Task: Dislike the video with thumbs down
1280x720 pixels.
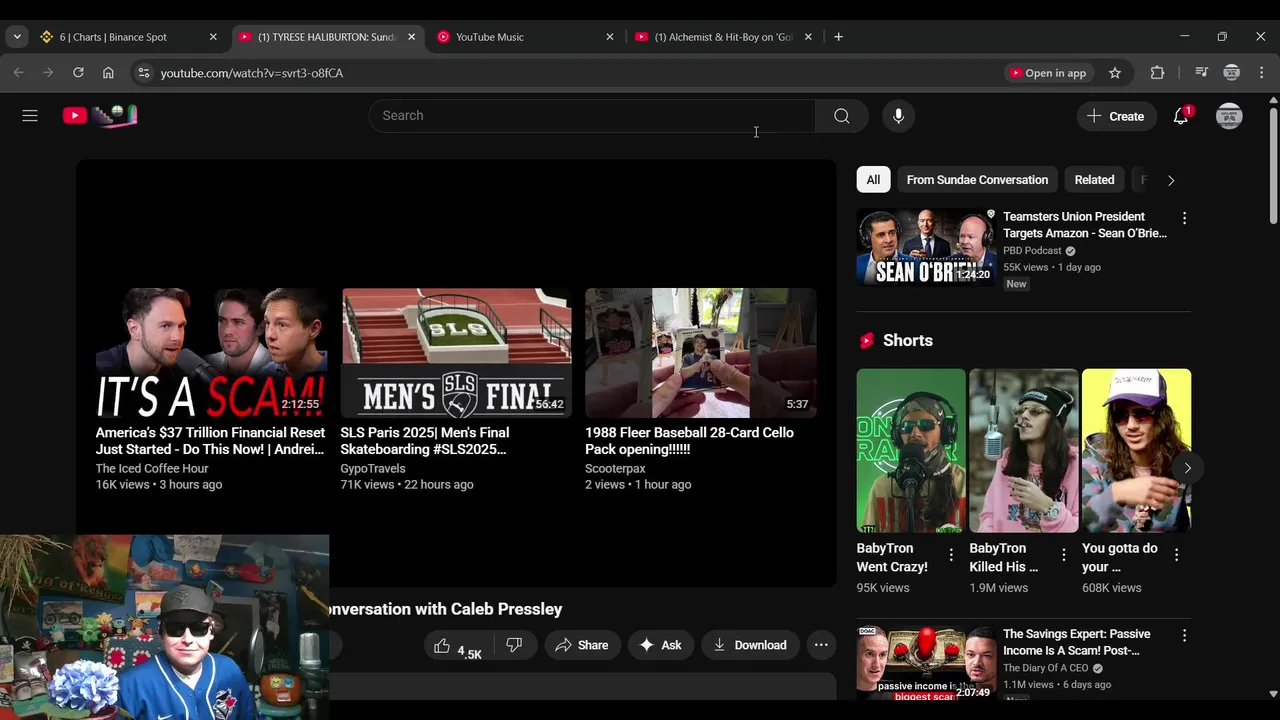Action: 514,645
